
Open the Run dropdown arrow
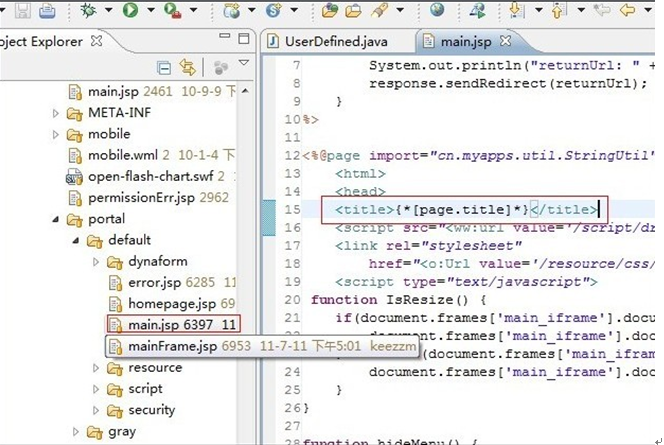tap(150, 10)
